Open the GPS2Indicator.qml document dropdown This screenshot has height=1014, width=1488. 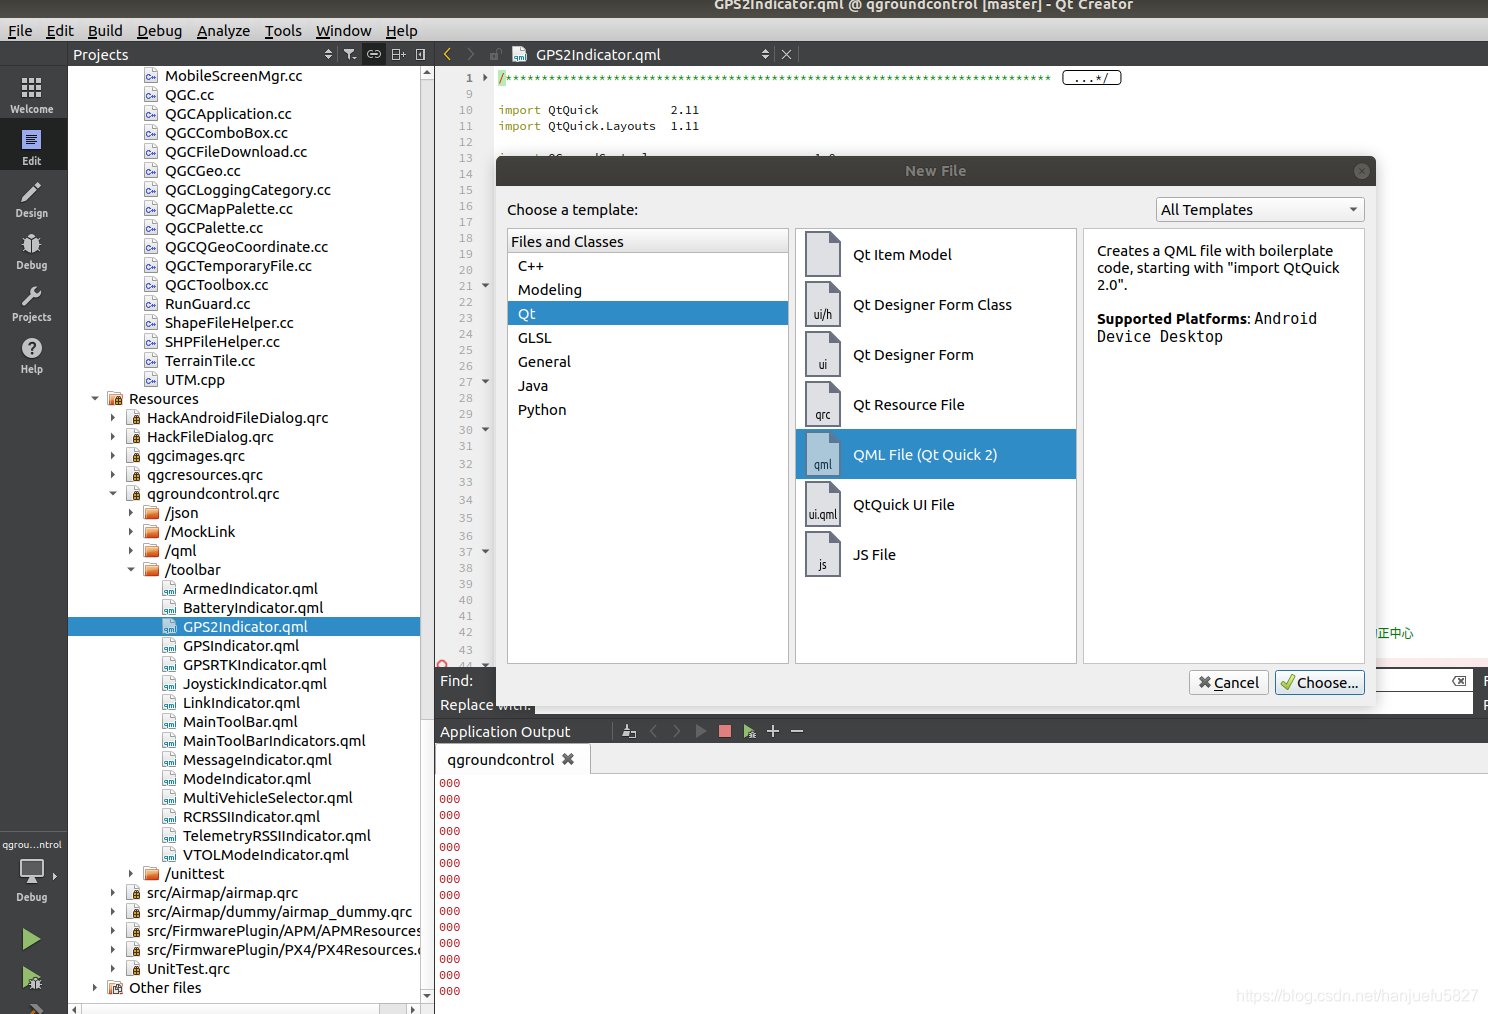click(x=766, y=54)
